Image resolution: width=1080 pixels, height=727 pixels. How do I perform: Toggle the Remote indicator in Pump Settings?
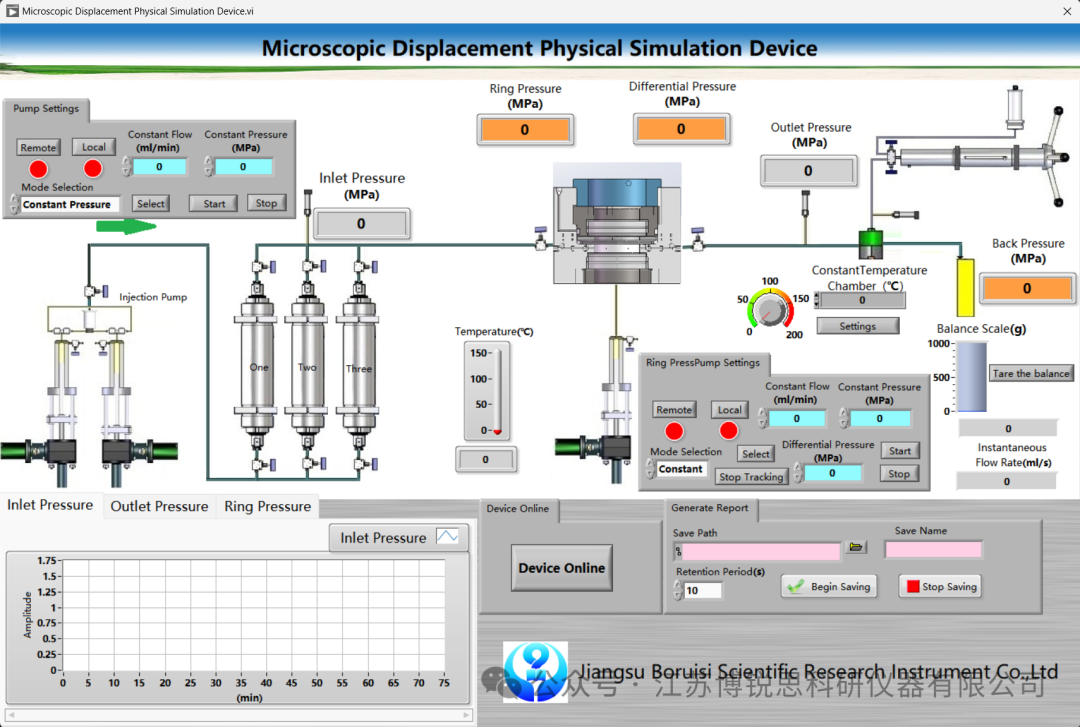tap(39, 169)
